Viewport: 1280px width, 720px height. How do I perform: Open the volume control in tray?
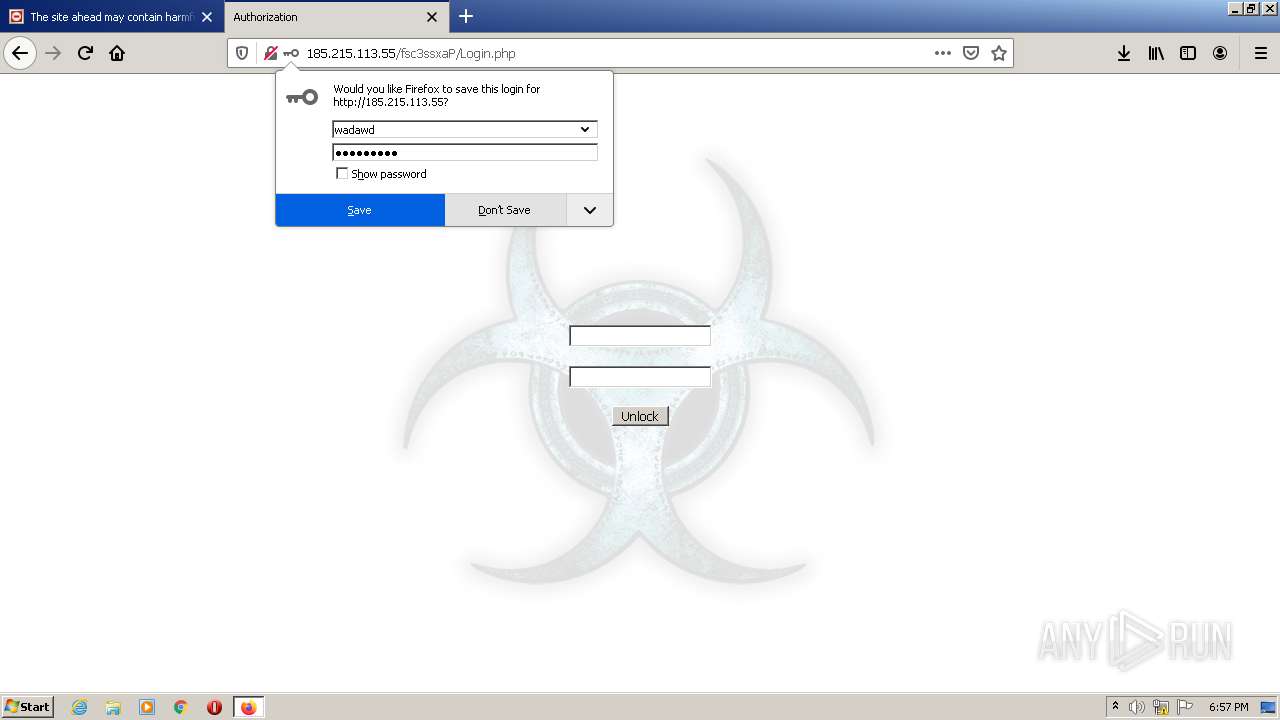[x=1137, y=707]
